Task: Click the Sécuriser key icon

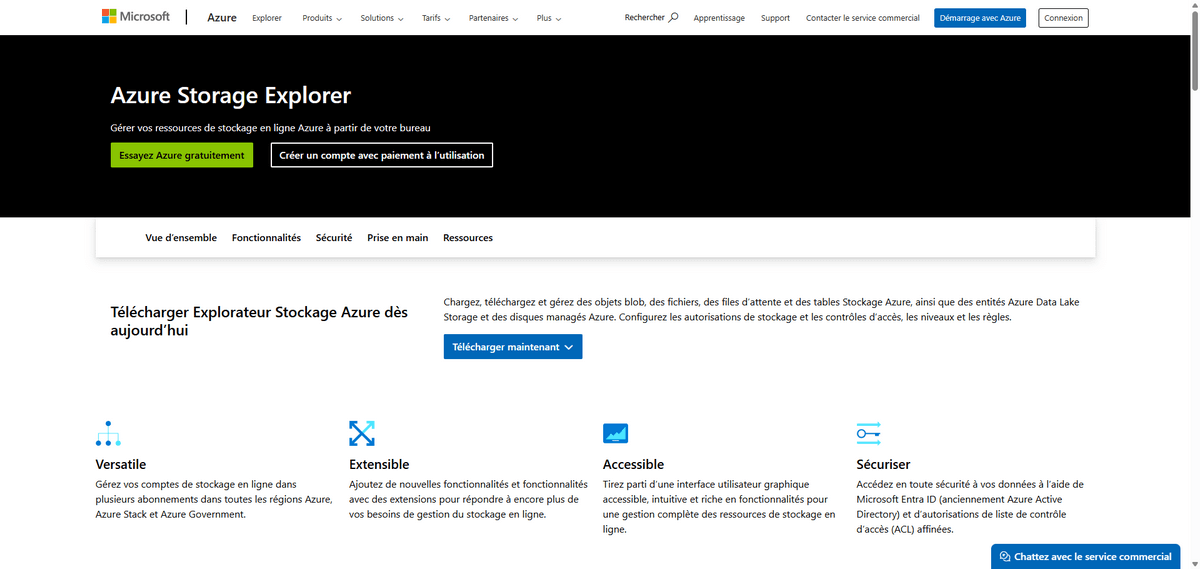Action: [x=868, y=433]
